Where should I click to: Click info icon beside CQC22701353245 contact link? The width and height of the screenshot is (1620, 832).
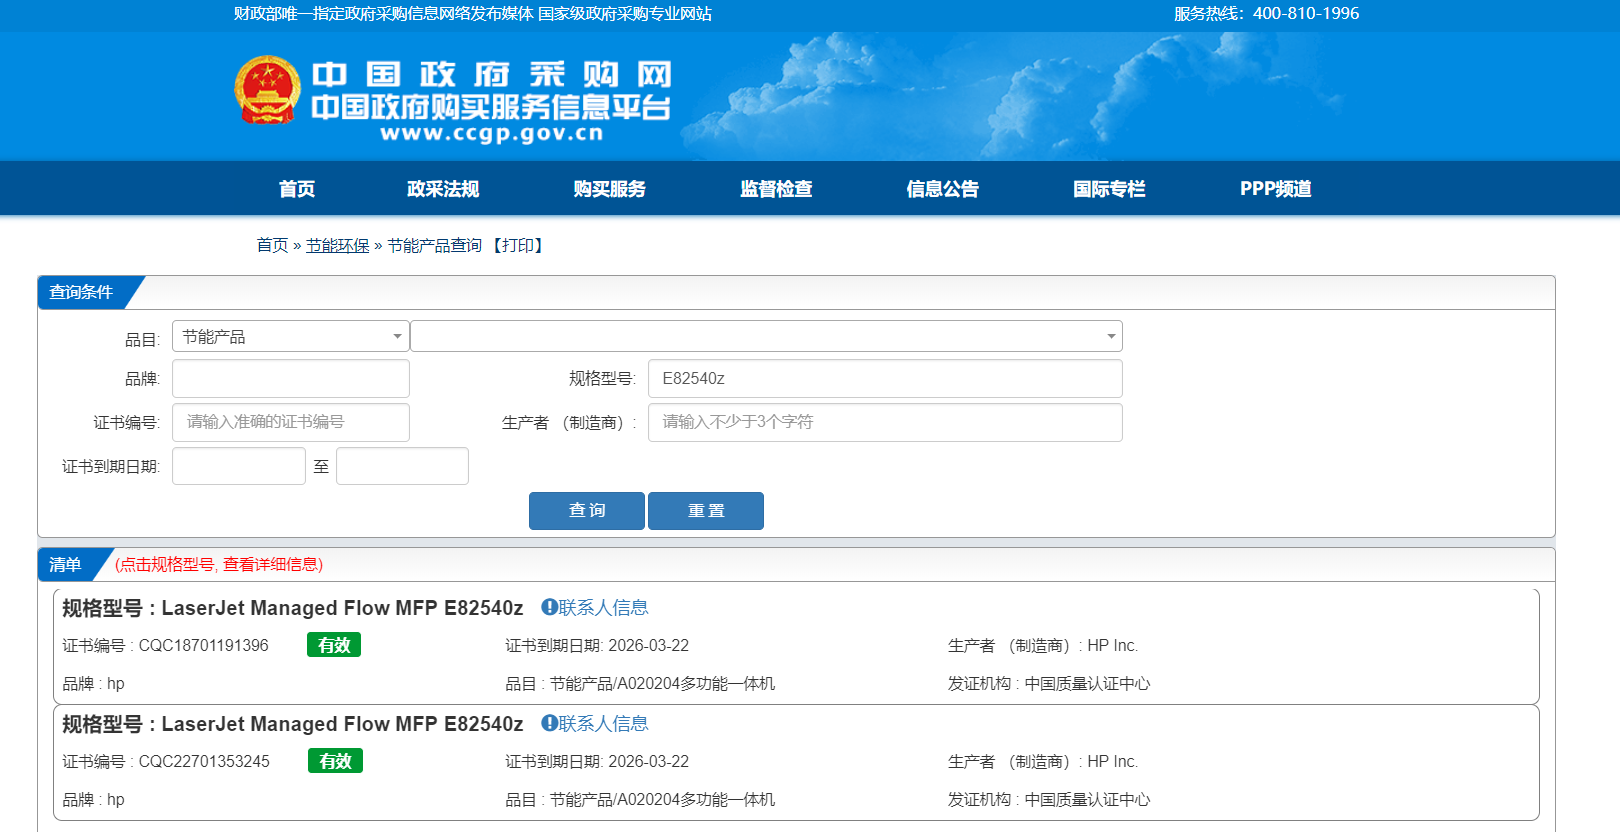click(549, 723)
